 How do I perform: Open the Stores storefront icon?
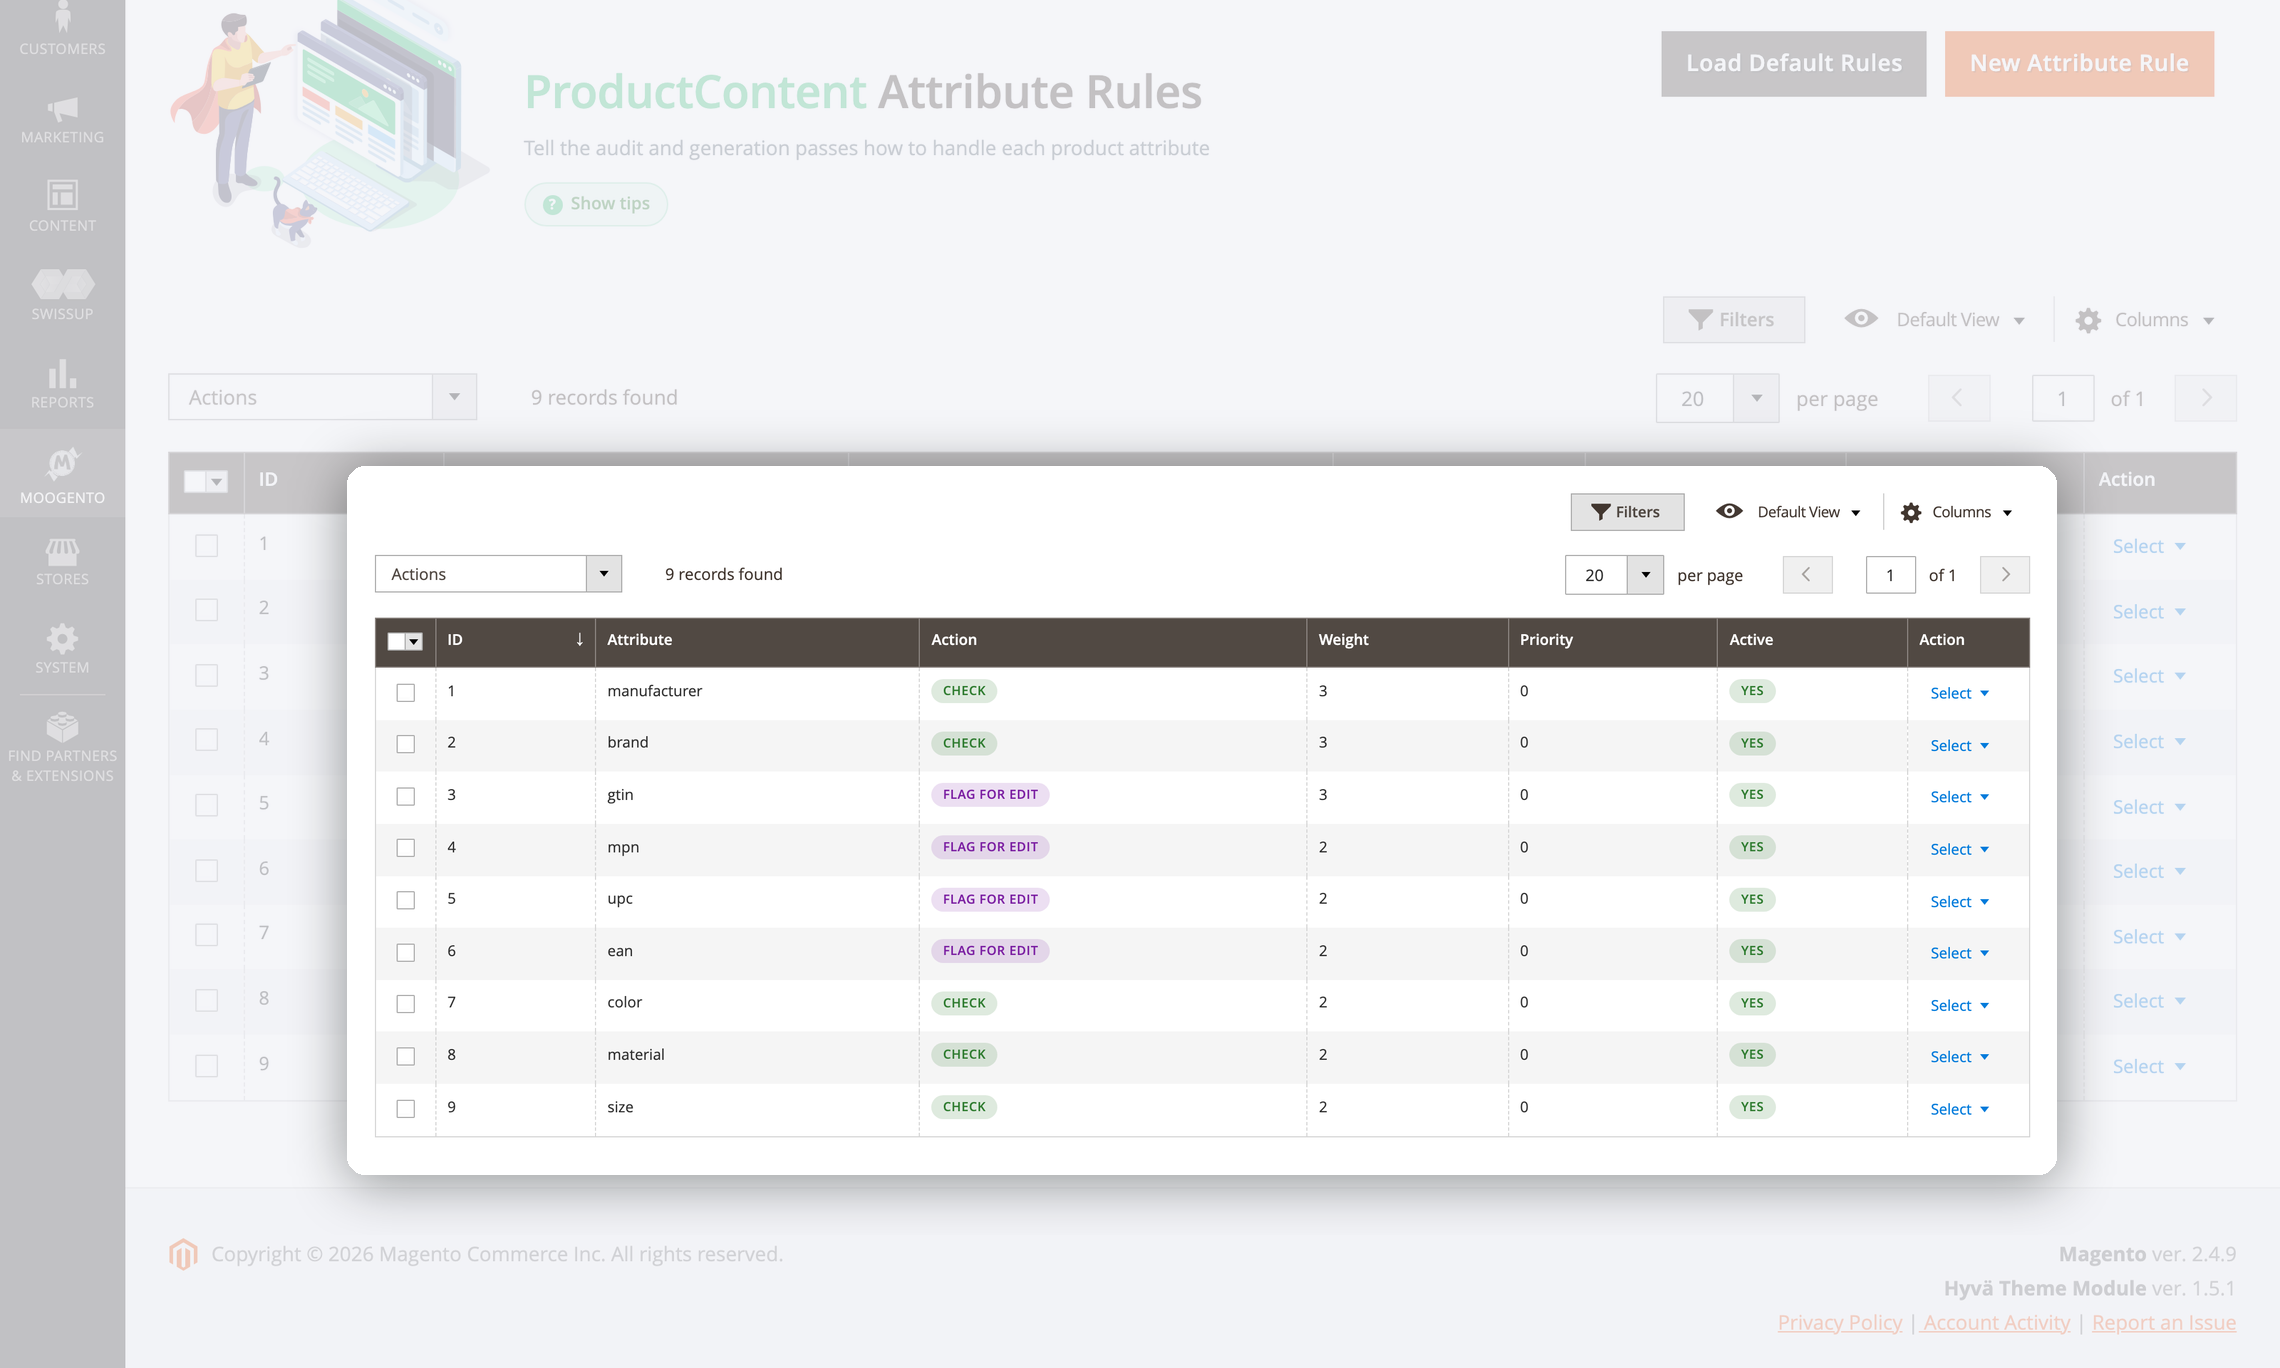click(62, 551)
